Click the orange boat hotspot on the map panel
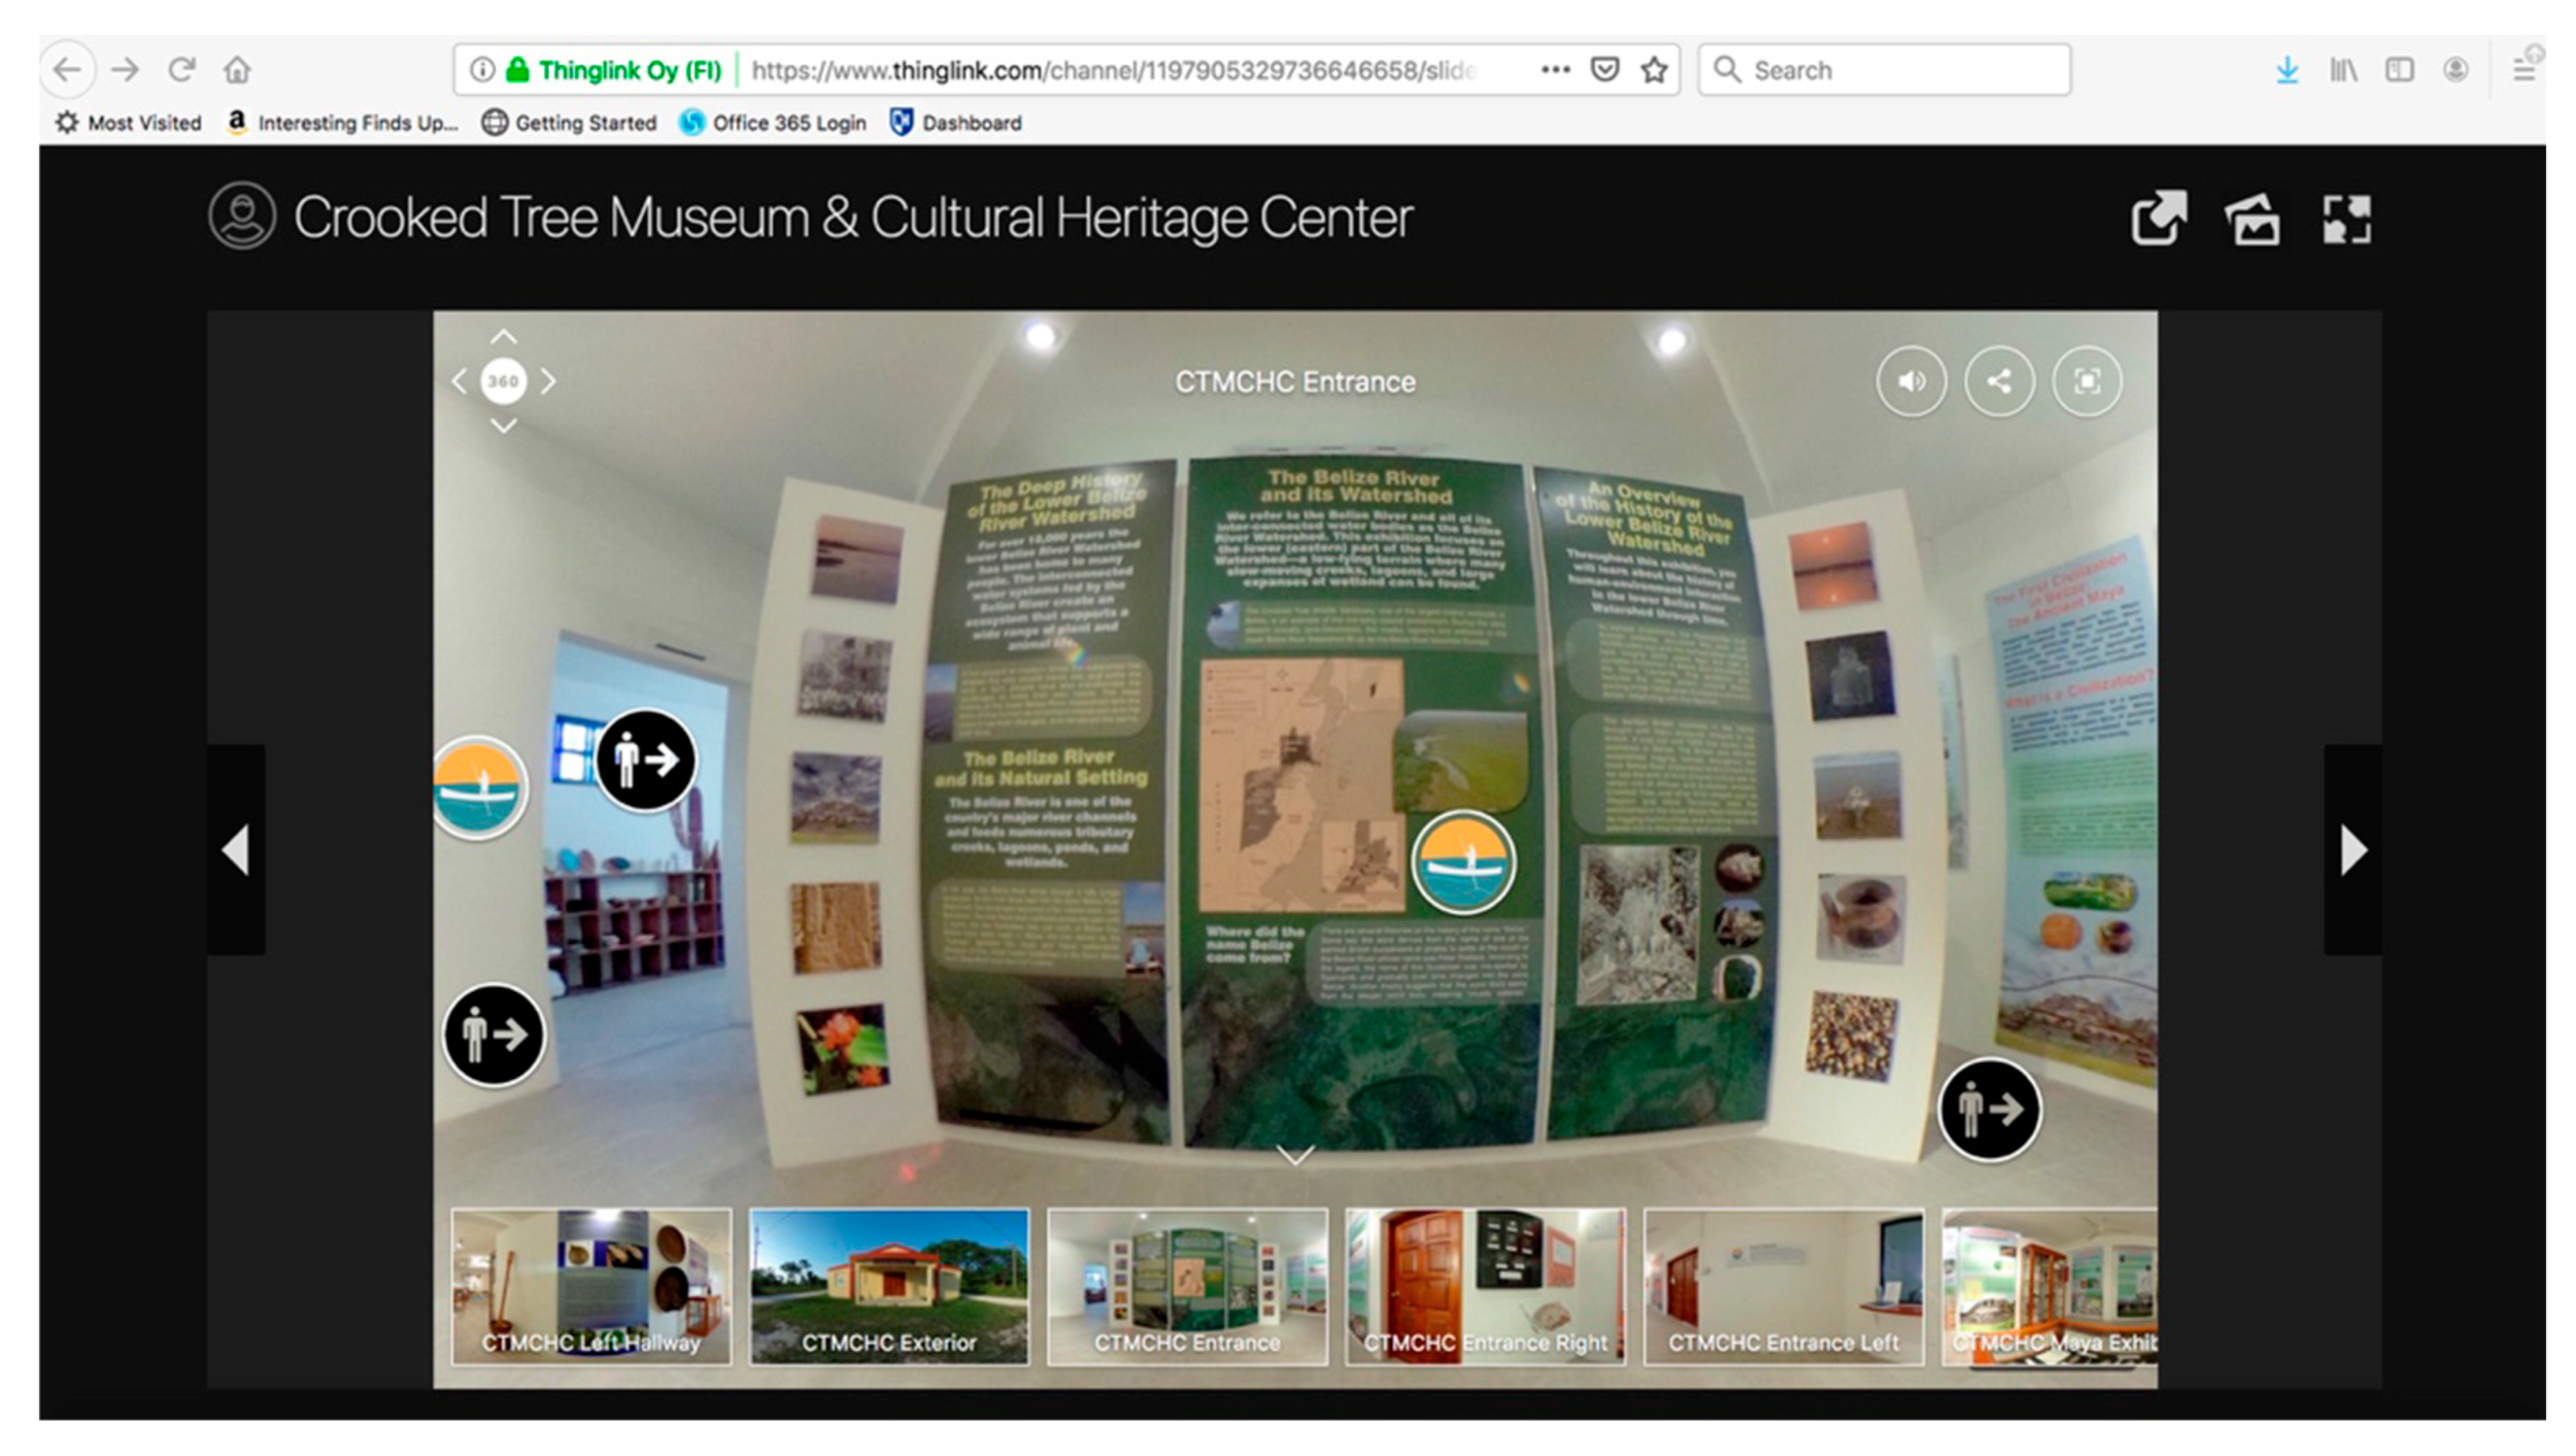Viewport: 2576px width, 1456px height. coord(1463,862)
